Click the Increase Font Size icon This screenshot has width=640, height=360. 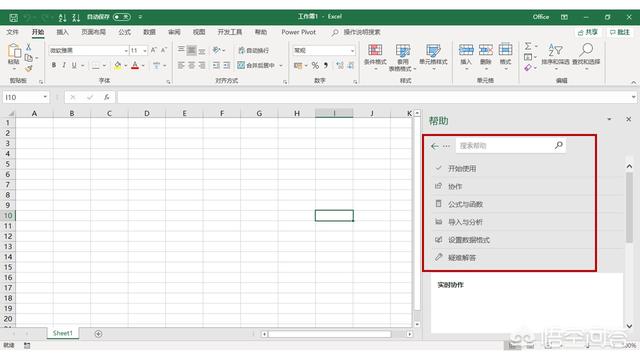pos(154,50)
